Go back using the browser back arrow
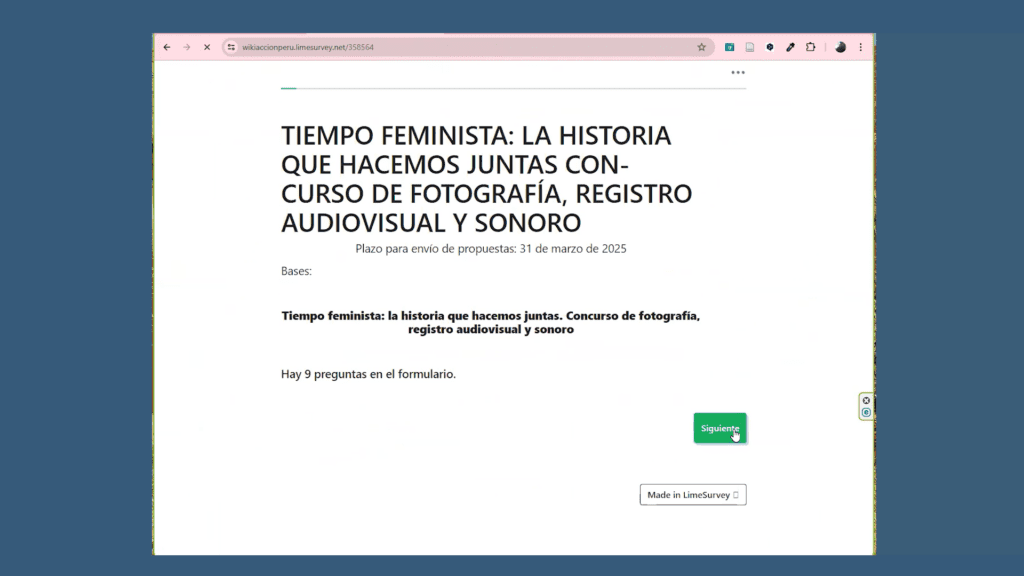 click(167, 47)
